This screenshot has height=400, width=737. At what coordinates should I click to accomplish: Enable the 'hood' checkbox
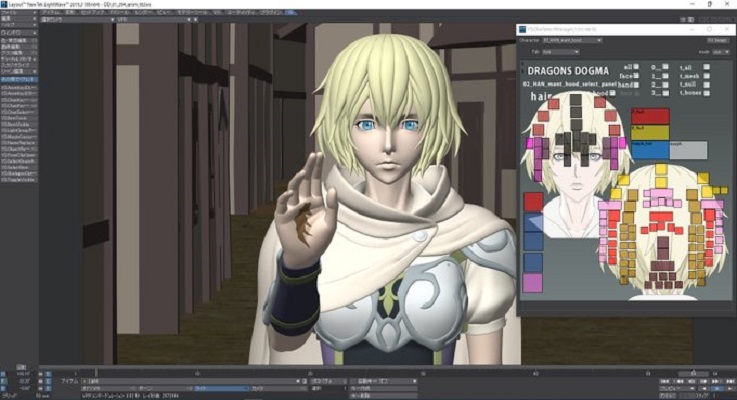click(612, 93)
